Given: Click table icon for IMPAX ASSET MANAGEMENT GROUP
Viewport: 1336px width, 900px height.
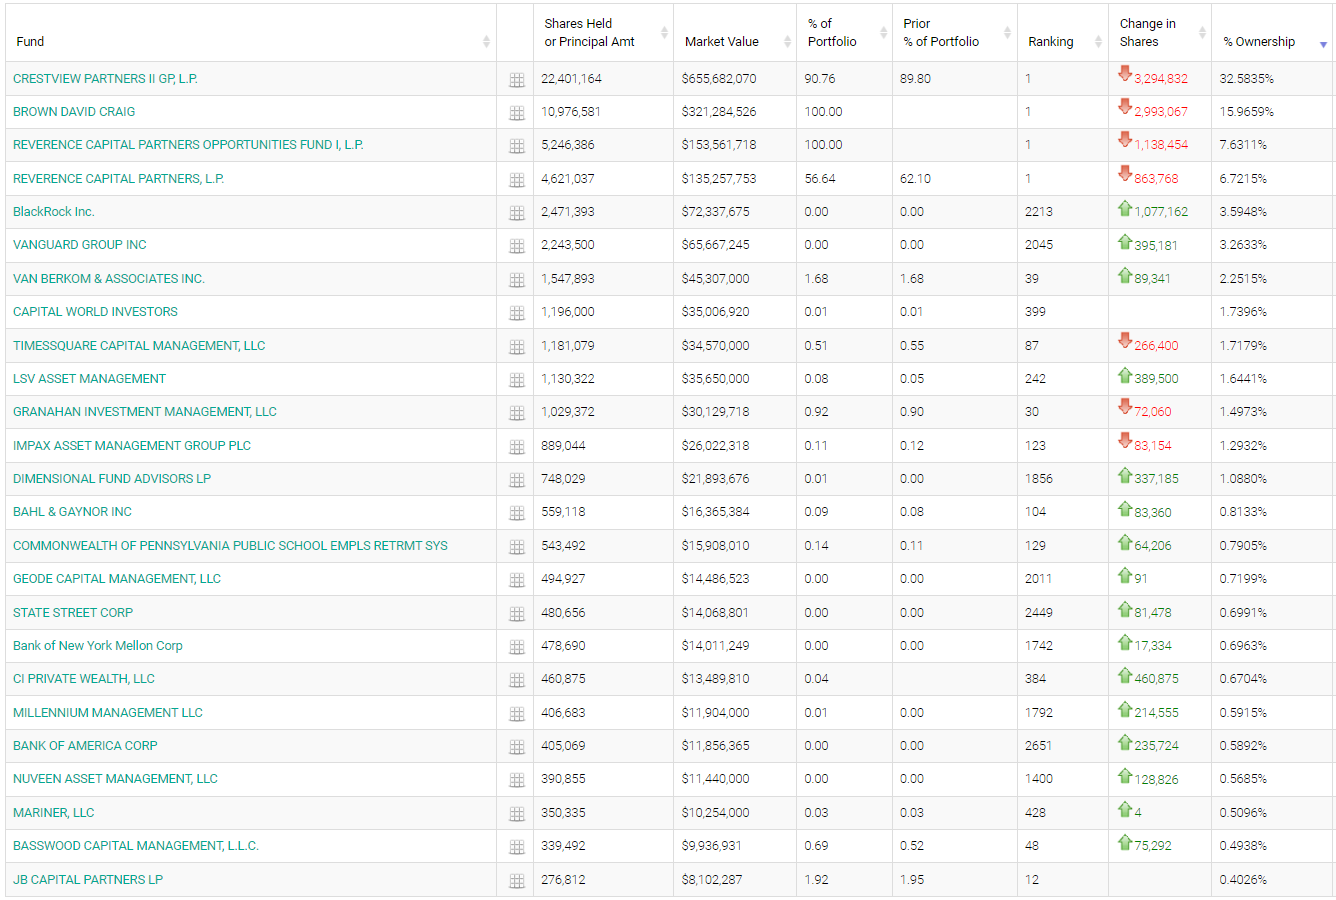Looking at the screenshot, I should (517, 447).
